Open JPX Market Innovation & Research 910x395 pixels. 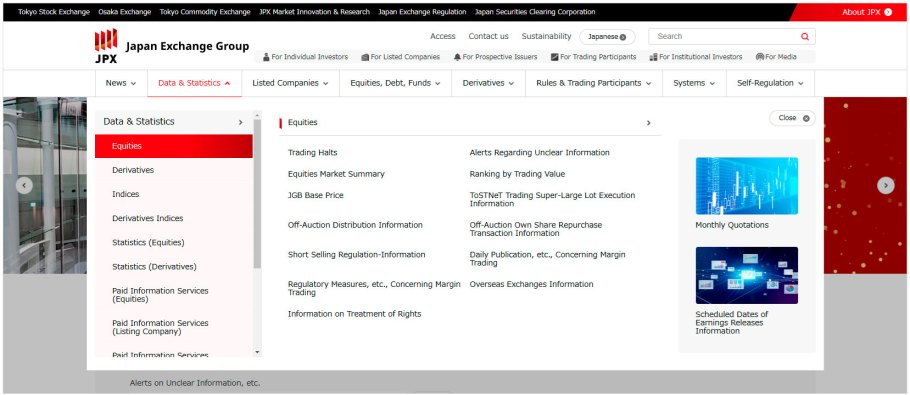coord(315,12)
